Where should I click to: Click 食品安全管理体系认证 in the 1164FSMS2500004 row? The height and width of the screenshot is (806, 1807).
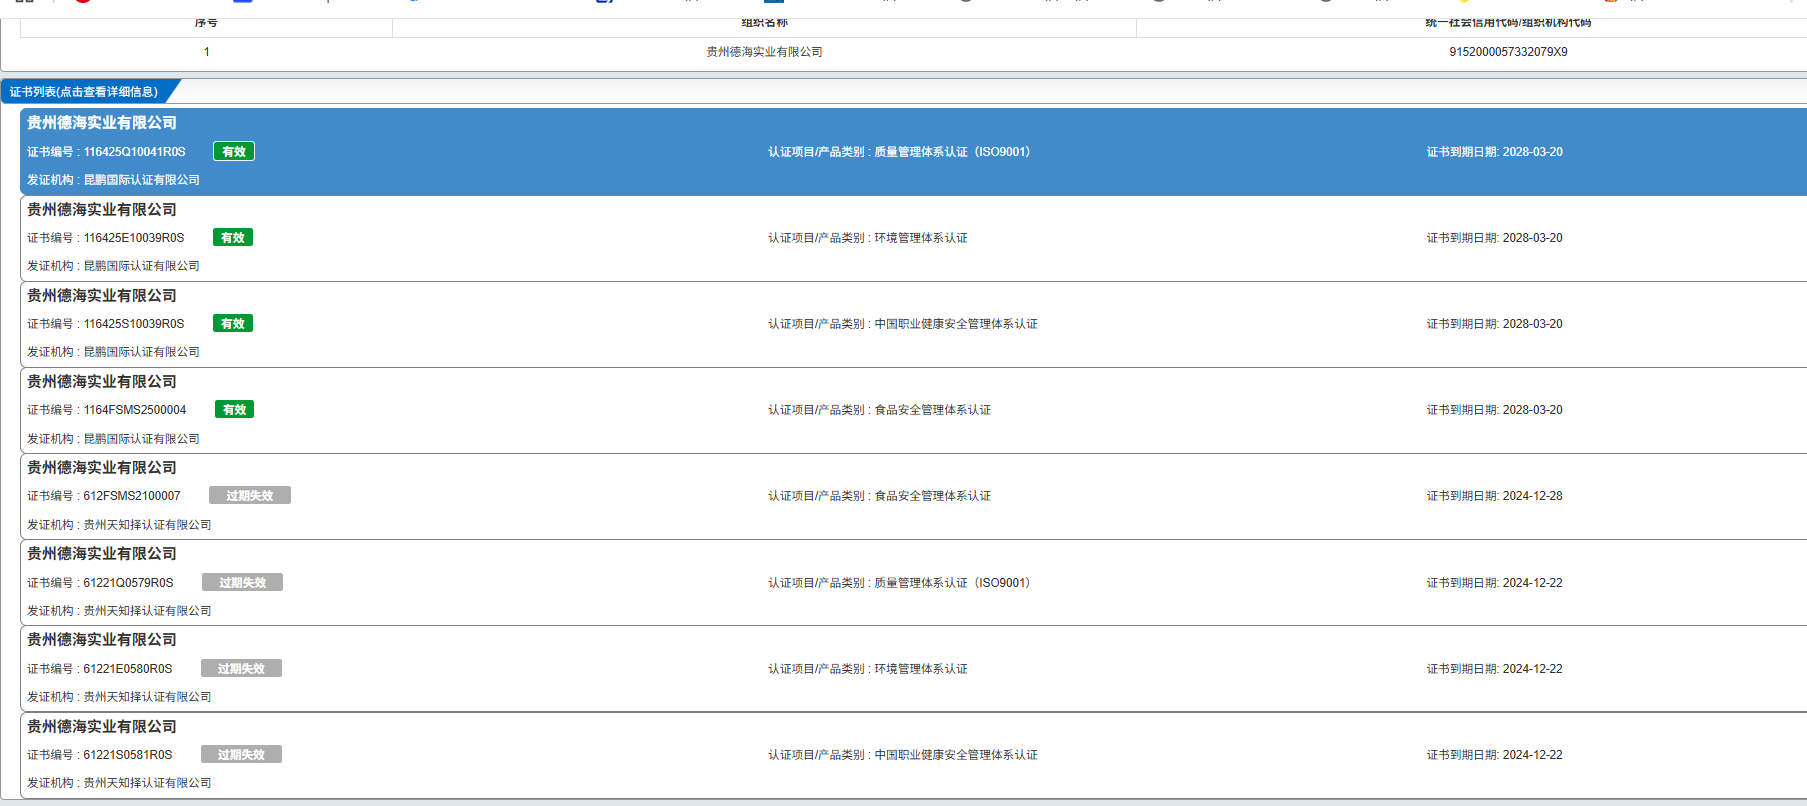point(933,410)
